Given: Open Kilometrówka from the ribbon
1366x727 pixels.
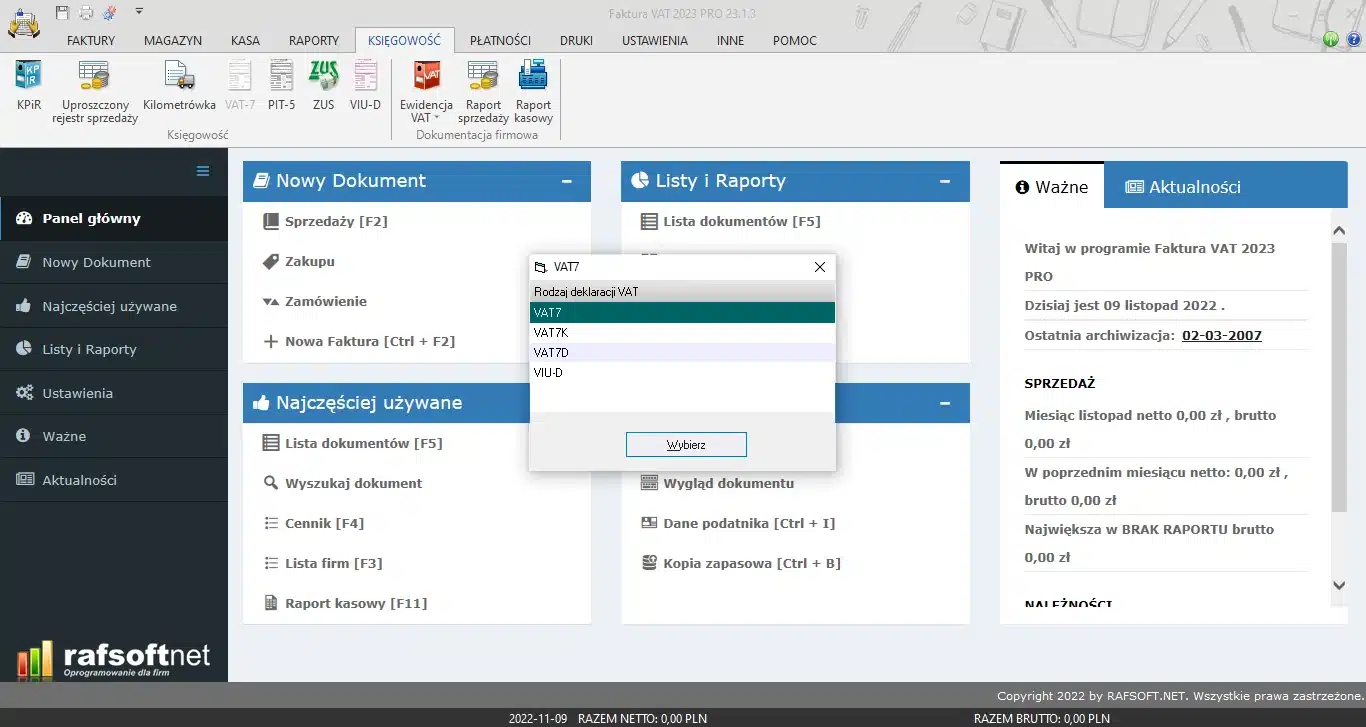Looking at the screenshot, I should (179, 85).
